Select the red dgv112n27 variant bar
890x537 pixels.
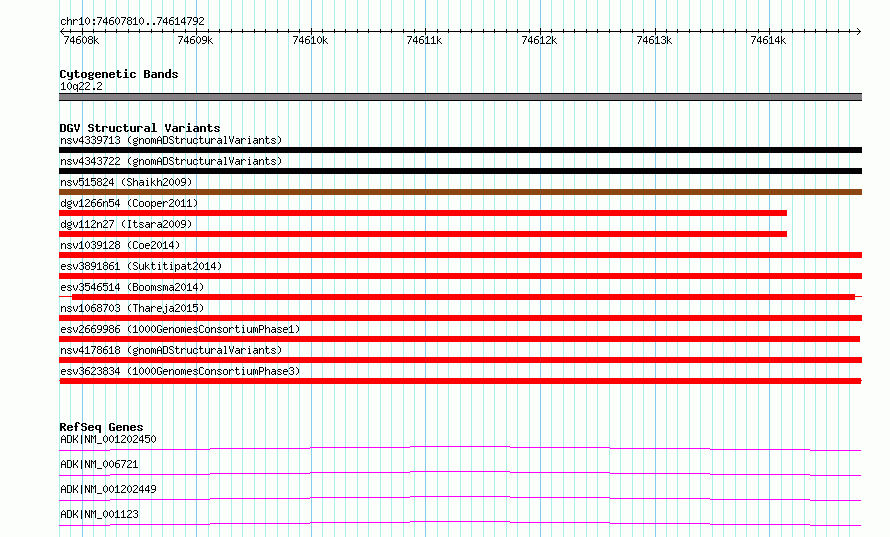pyautogui.click(x=423, y=234)
